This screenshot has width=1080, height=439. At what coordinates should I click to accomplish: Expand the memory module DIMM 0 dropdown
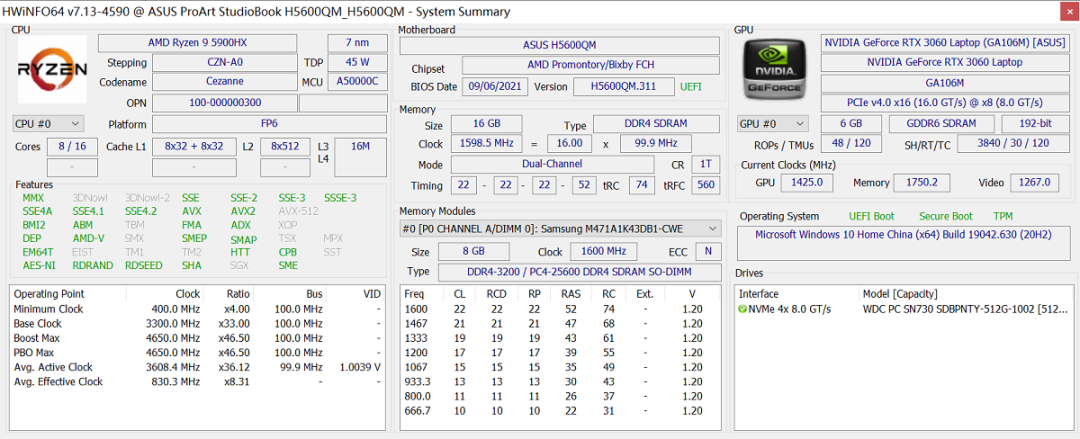(x=560, y=228)
